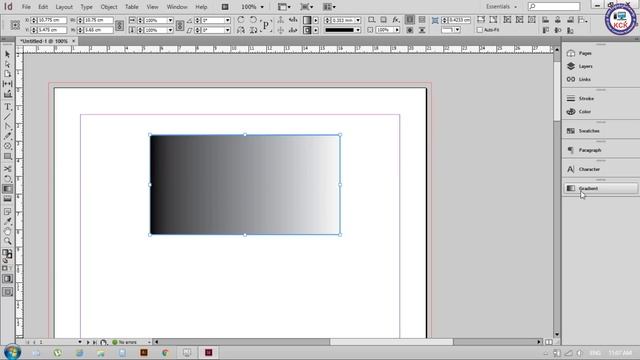The width and height of the screenshot is (640, 360).
Task: Select the Pen tool
Action: tap(7, 126)
